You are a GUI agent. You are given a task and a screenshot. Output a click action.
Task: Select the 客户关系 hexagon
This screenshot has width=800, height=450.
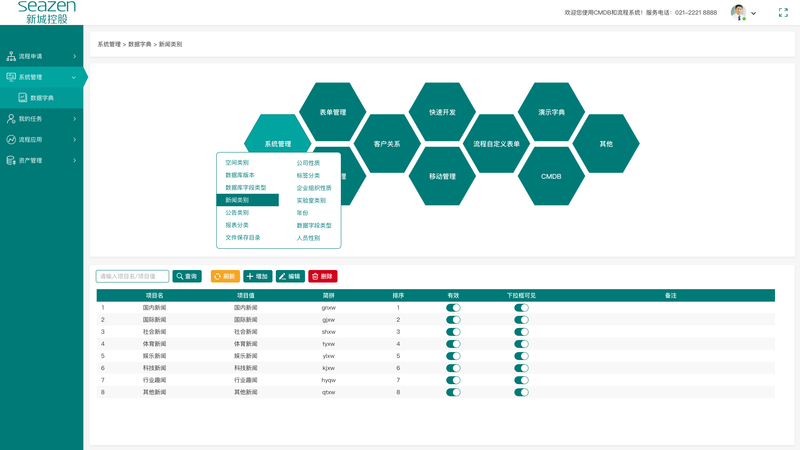[387, 144]
